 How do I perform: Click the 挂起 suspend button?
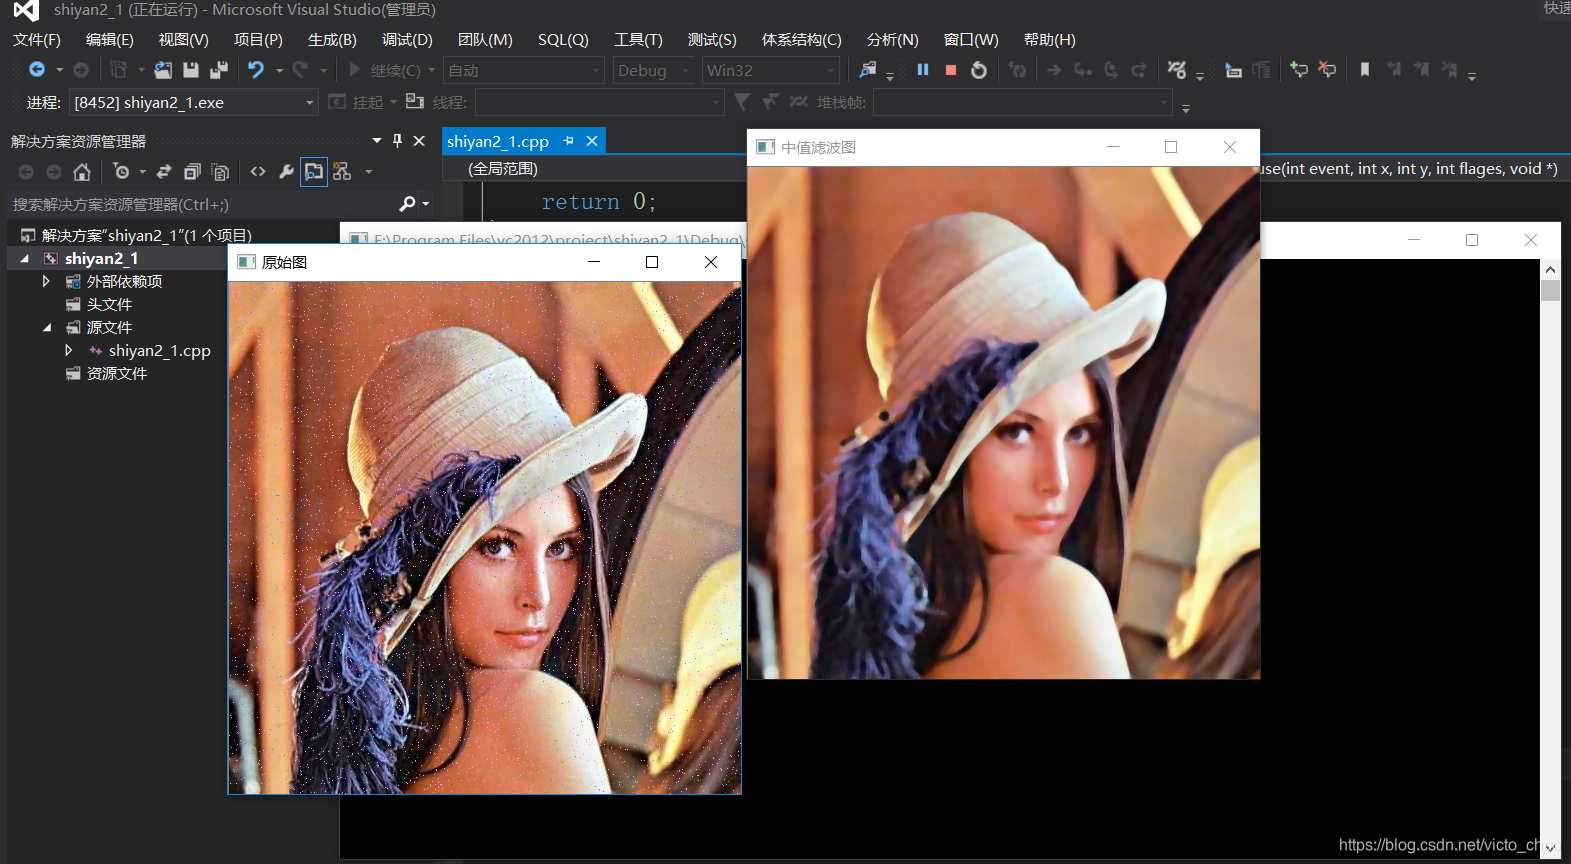click(358, 102)
